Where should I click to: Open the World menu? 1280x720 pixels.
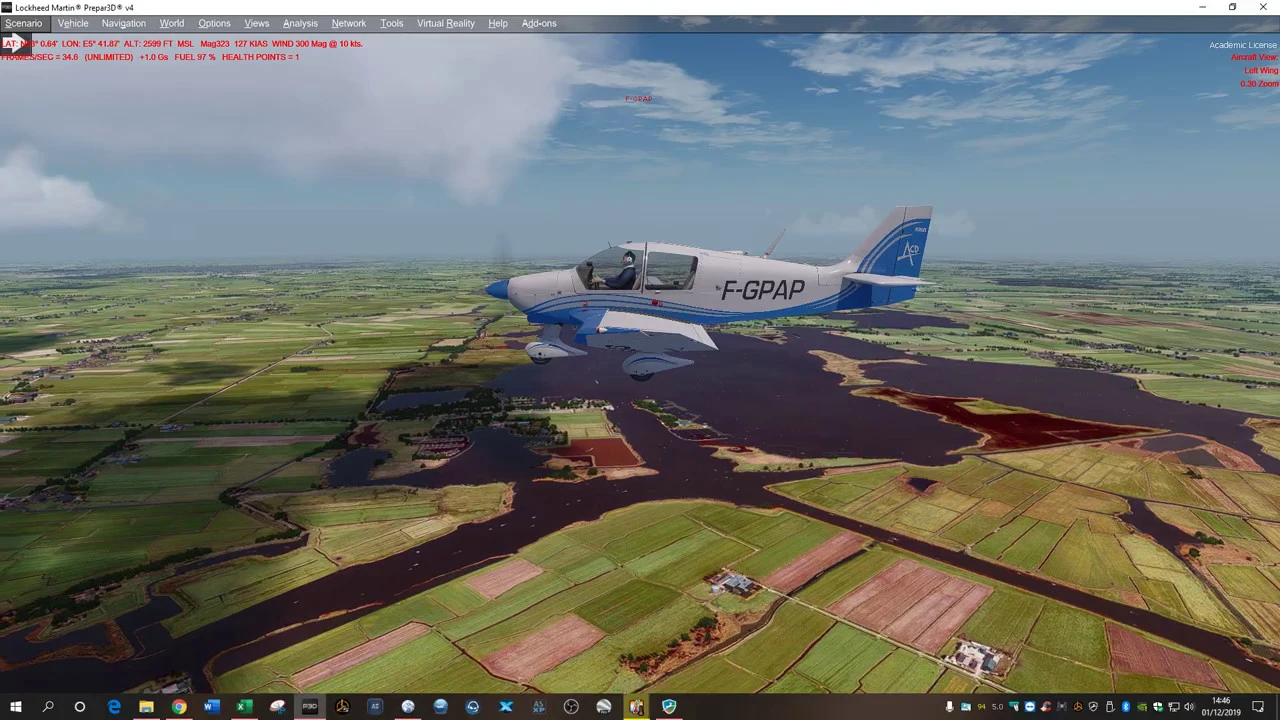tap(171, 23)
